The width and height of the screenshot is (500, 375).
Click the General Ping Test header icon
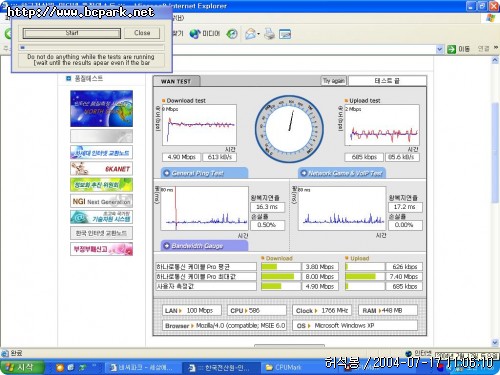click(x=166, y=173)
